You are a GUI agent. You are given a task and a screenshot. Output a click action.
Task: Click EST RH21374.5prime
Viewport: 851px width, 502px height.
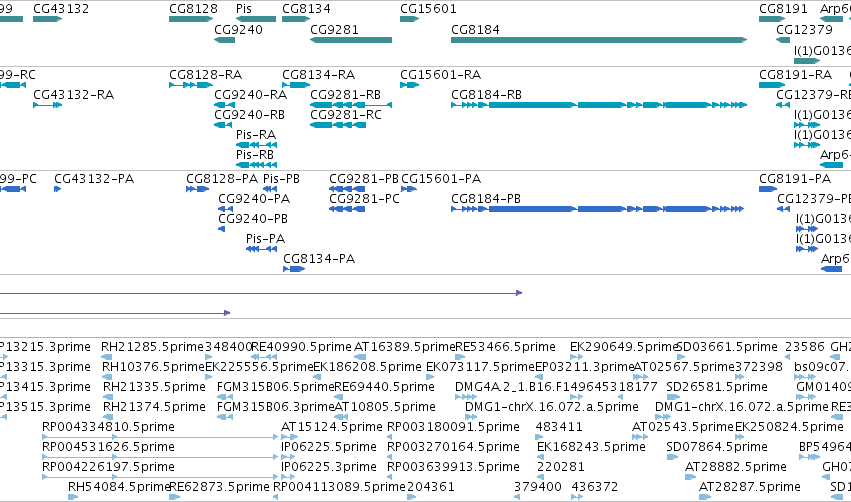109,417
